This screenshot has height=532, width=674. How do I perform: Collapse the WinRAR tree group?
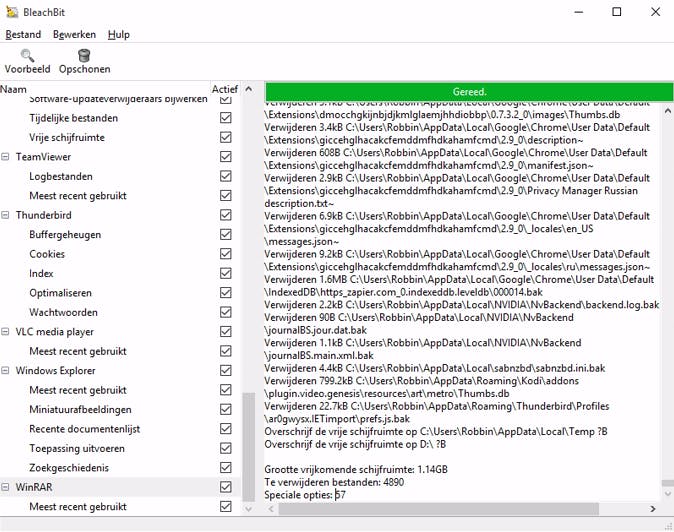point(5,487)
